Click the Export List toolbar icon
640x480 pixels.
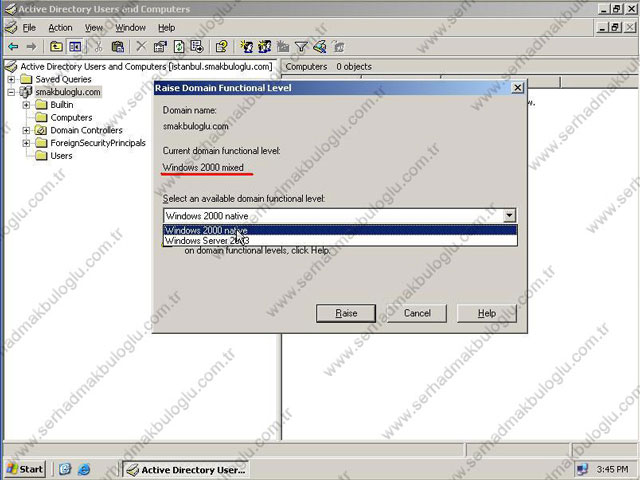pyautogui.click(x=197, y=47)
